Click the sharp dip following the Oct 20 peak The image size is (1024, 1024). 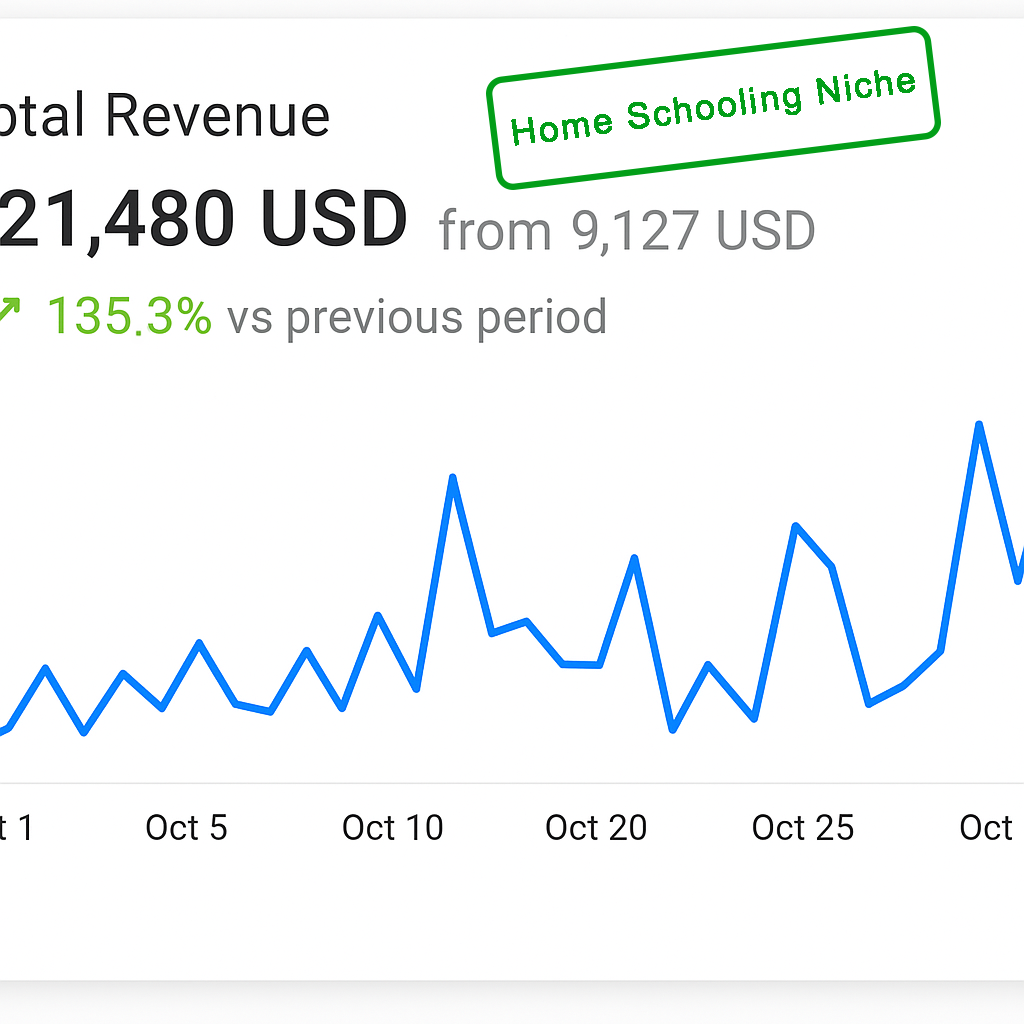point(673,729)
